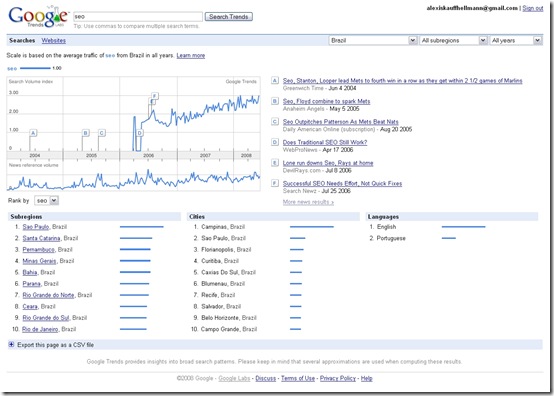Sign out of the account
Image resolution: width=554 pixels, height=396 pixels.
pyautogui.click(x=532, y=8)
